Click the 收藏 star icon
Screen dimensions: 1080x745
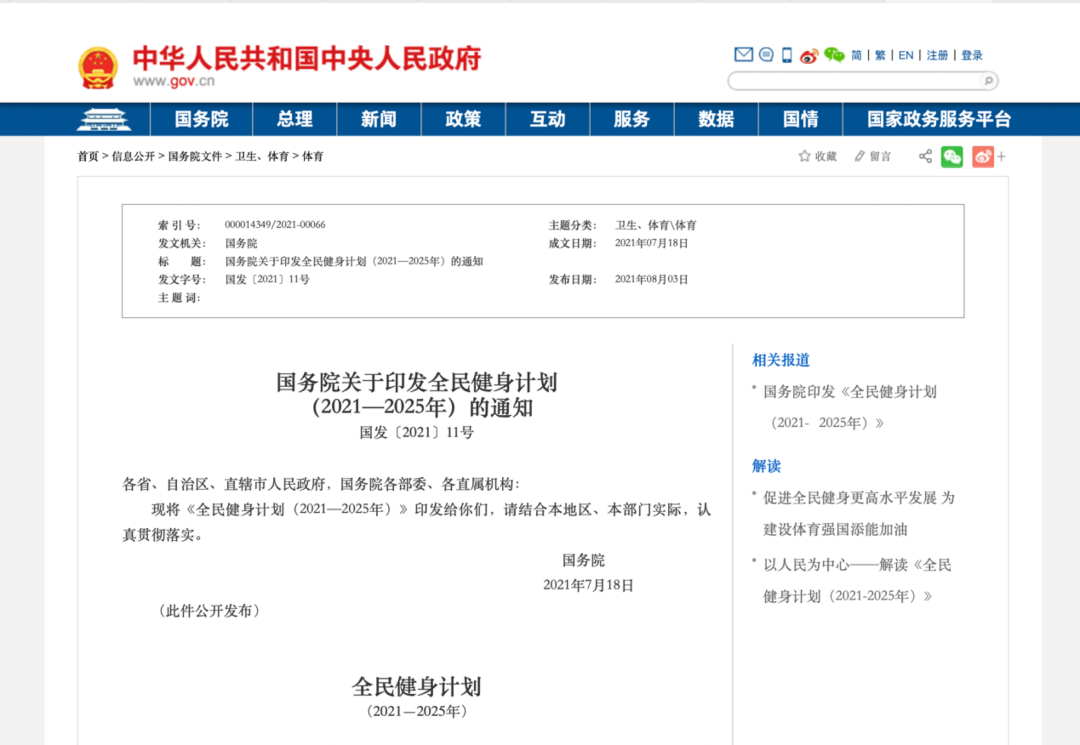click(x=804, y=156)
